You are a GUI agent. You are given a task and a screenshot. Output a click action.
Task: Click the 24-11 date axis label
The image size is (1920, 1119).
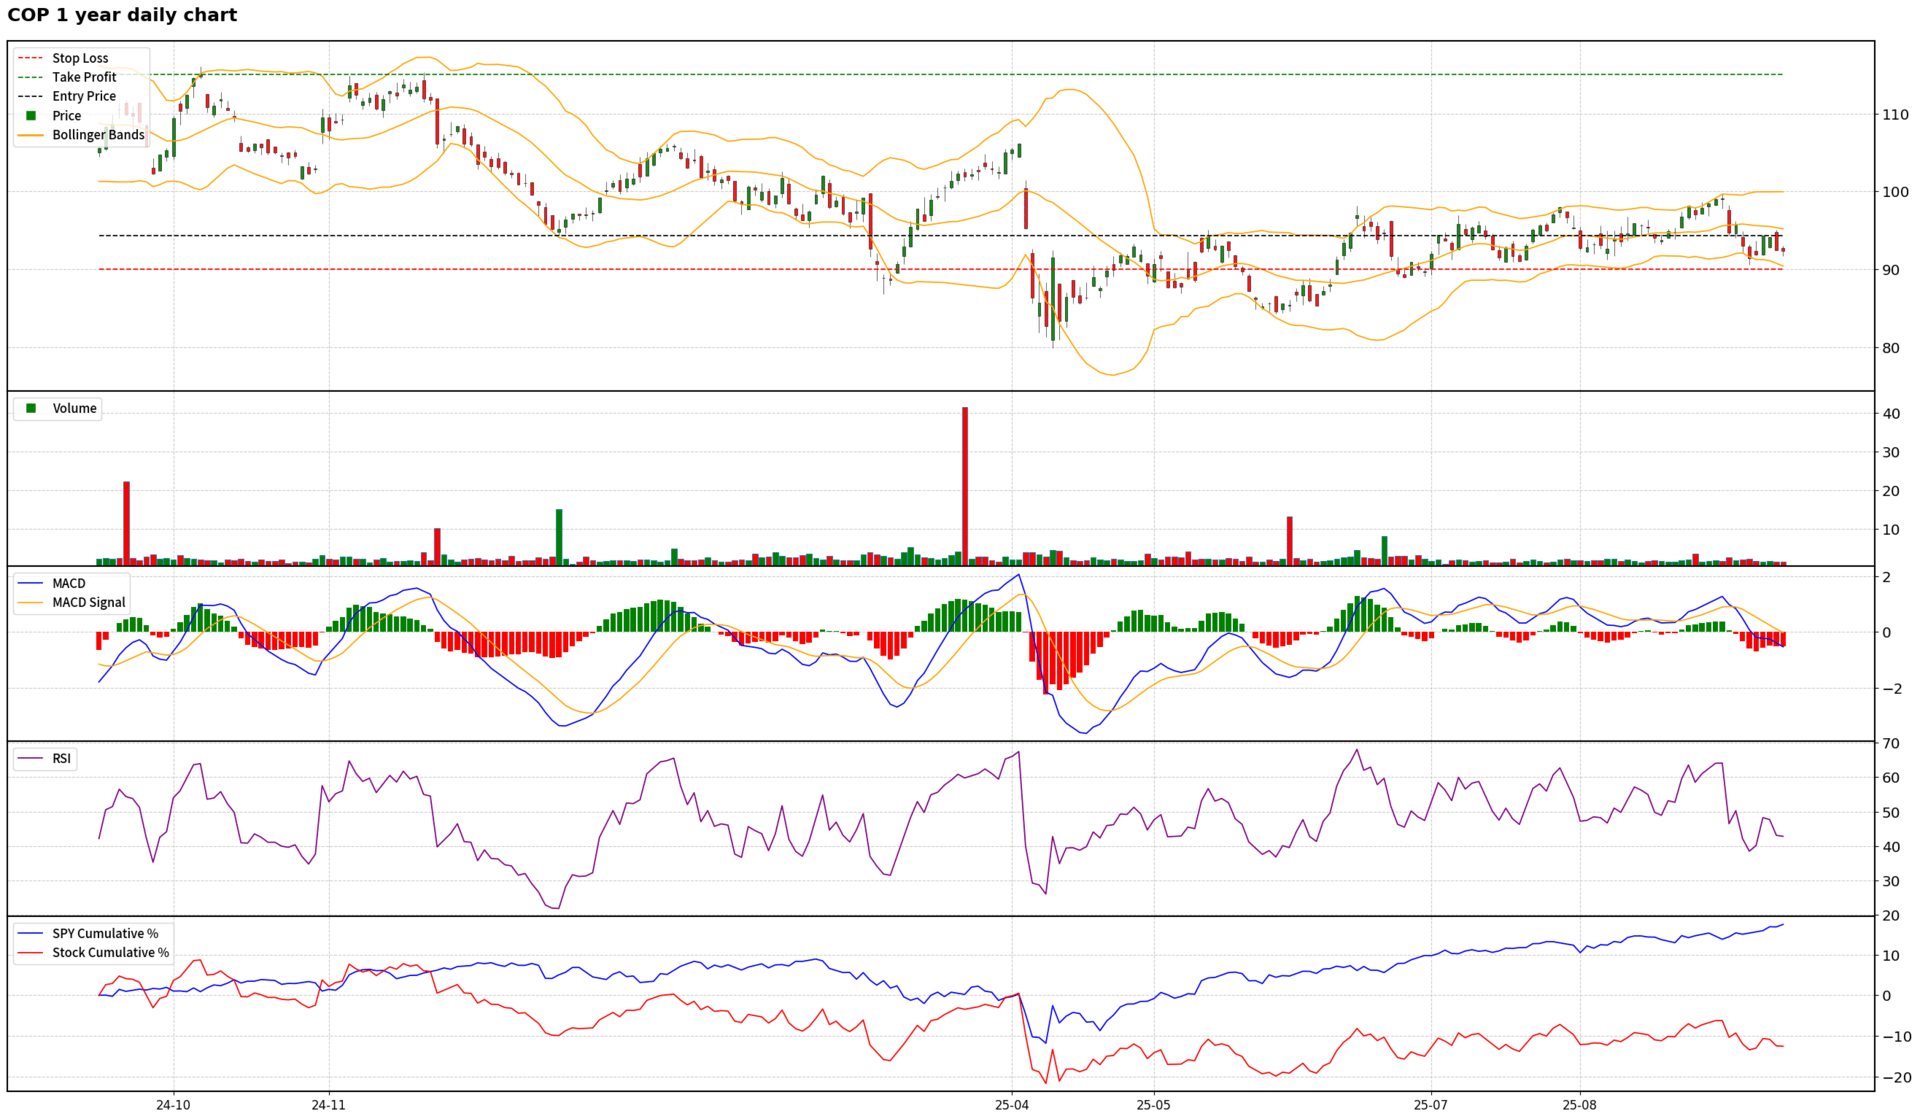coord(328,1105)
